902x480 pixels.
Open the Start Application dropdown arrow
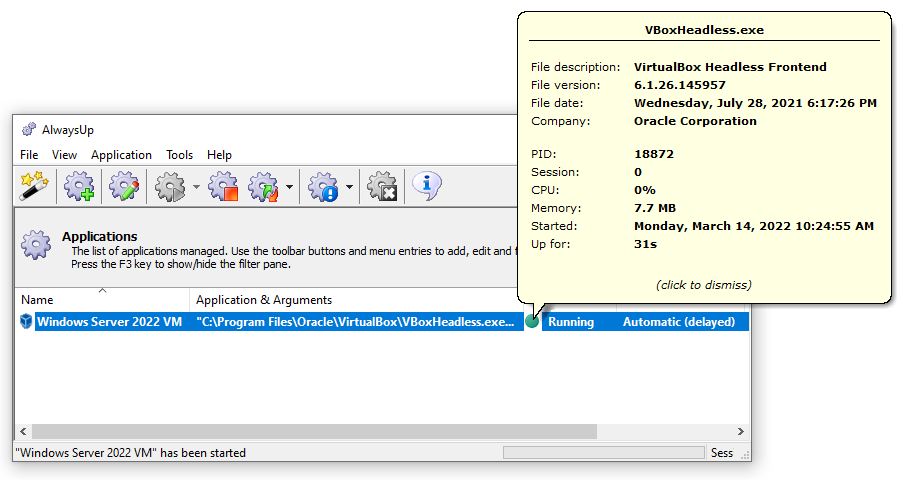tap(196, 186)
